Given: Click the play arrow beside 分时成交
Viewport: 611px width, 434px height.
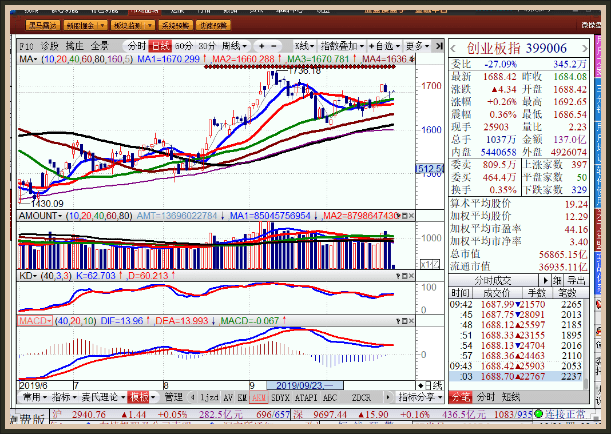Looking at the screenshot, I should [545, 280].
